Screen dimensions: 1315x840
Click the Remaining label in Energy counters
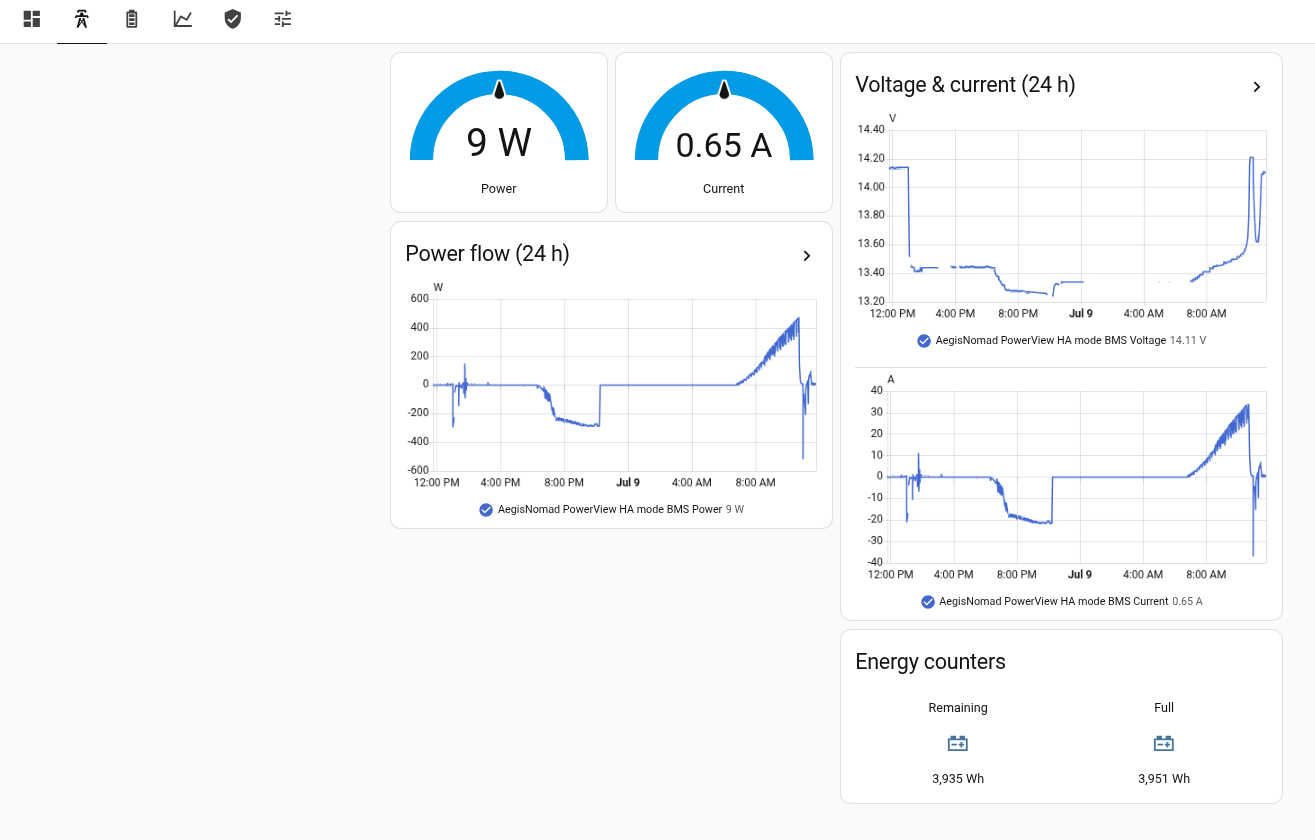click(x=958, y=708)
